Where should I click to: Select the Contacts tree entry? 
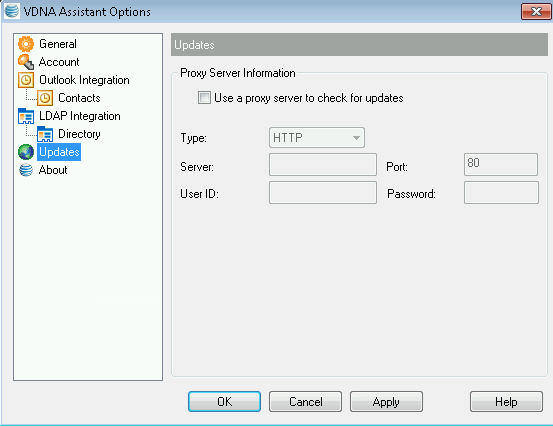(79, 98)
